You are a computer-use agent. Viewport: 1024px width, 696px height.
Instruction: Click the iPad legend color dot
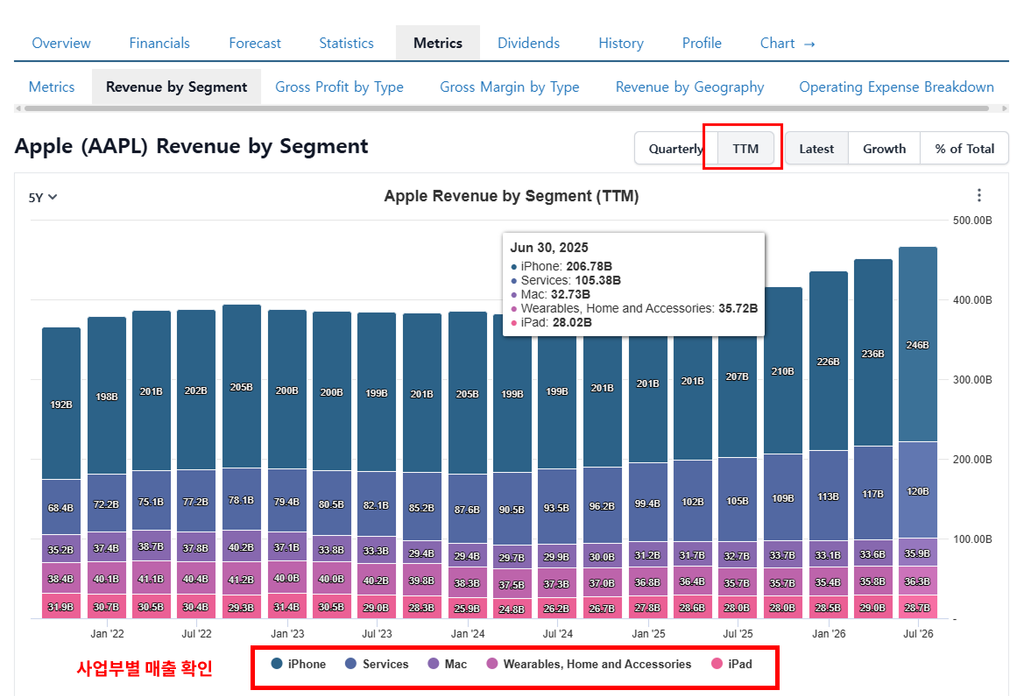(716, 663)
